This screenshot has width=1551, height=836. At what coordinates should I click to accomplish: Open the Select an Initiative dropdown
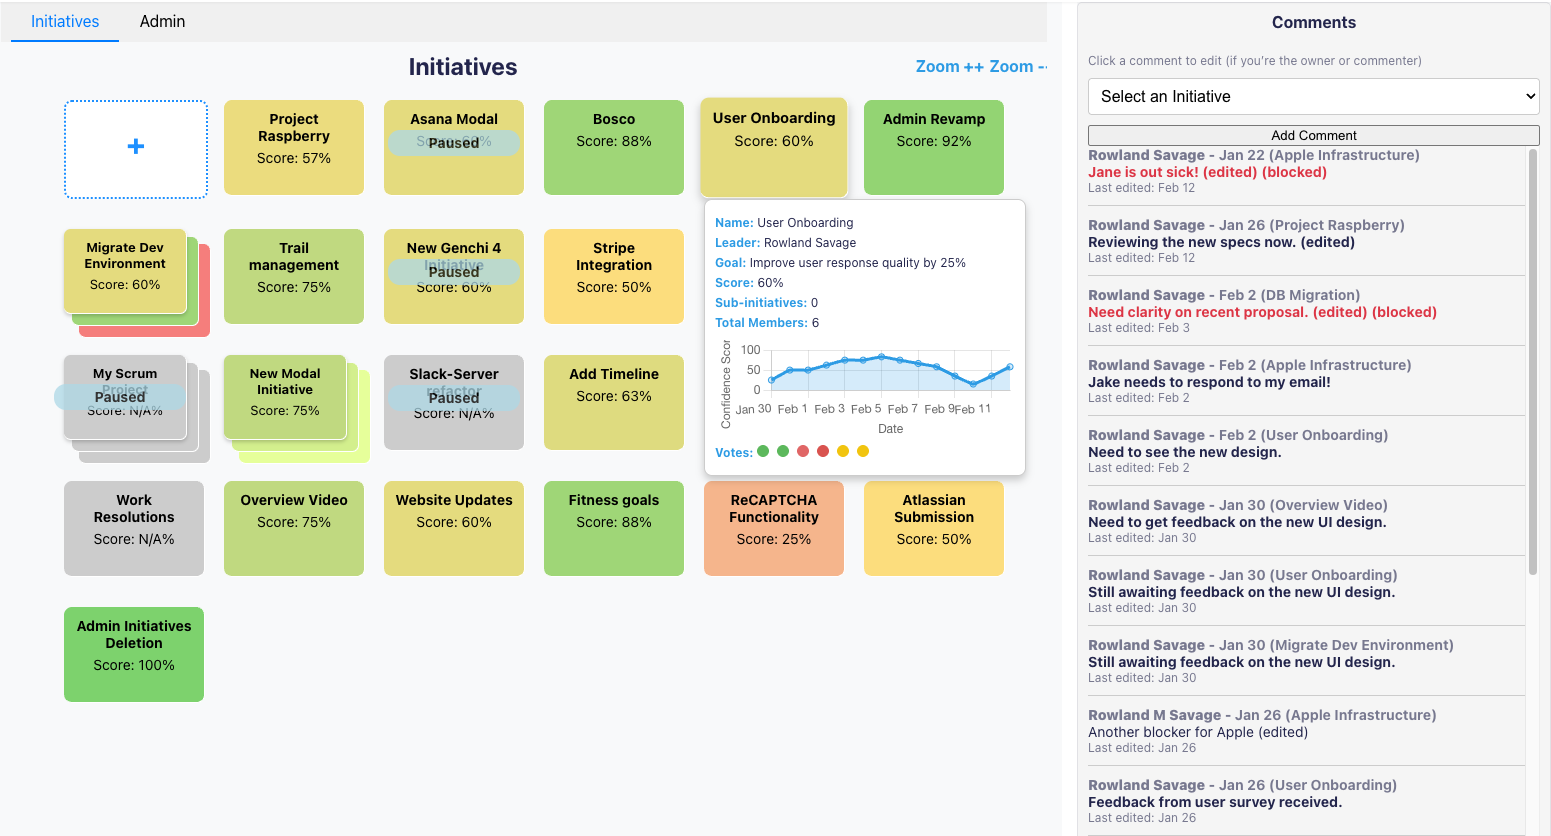tap(1313, 96)
